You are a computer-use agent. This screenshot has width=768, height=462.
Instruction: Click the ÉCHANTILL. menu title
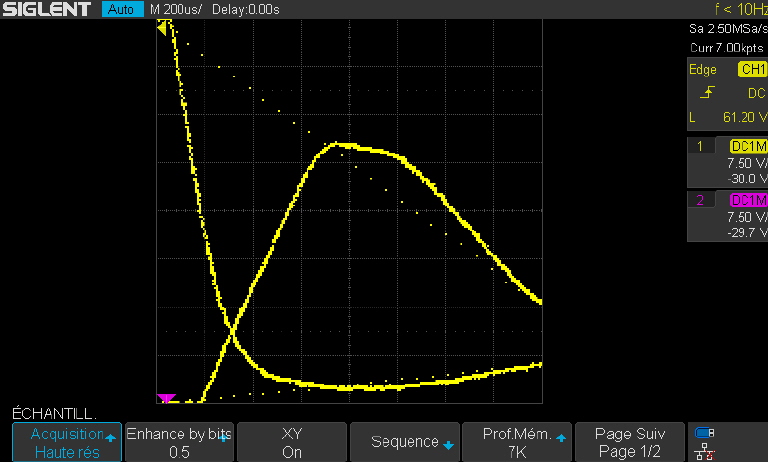pos(54,413)
